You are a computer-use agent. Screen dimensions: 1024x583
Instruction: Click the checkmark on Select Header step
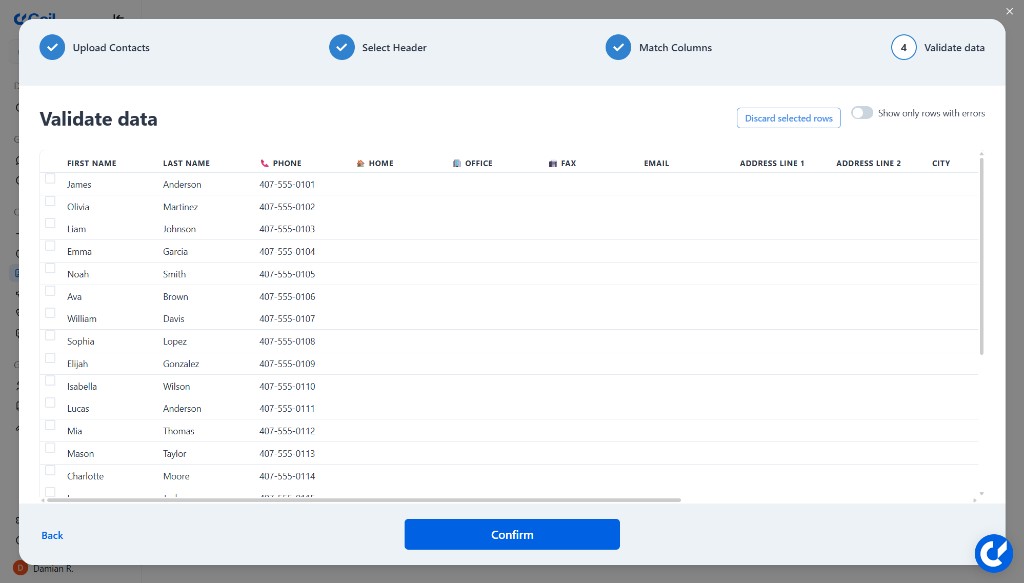(342, 47)
